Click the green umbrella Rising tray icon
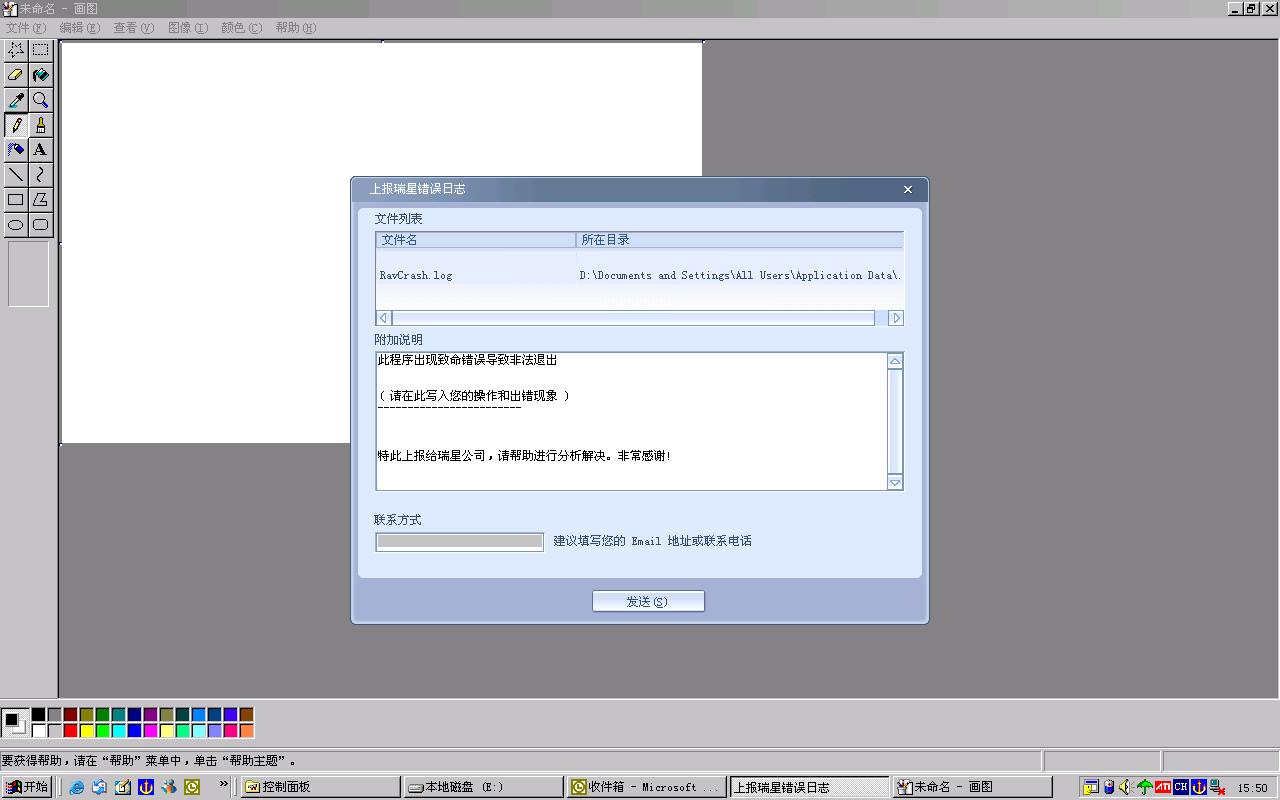Viewport: 1280px width, 800px height. click(1145, 787)
